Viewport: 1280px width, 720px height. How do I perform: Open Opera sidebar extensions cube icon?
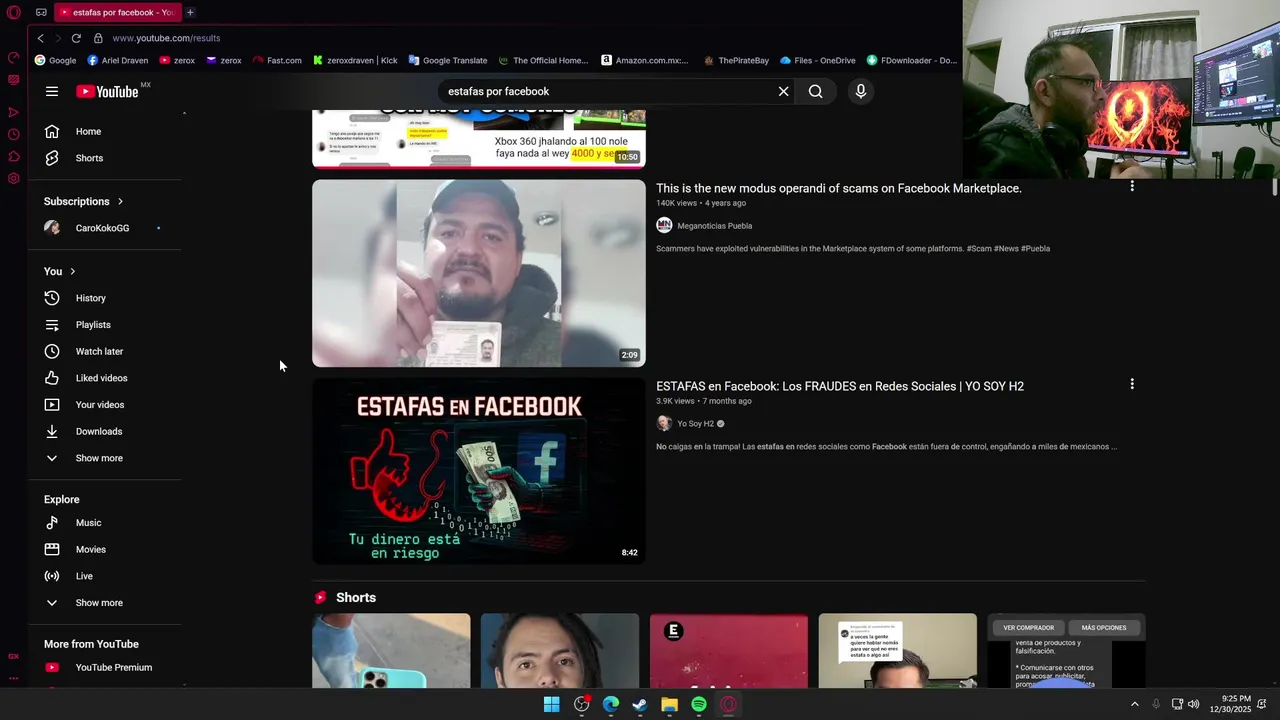click(14, 156)
